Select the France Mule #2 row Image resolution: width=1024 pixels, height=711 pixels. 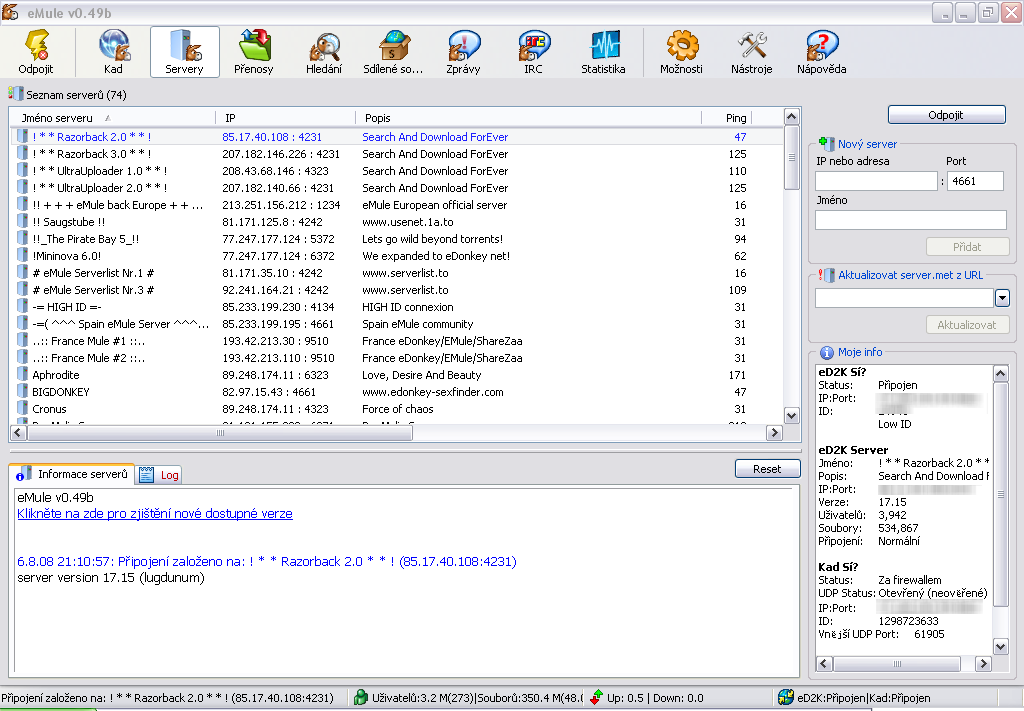tap(397, 358)
